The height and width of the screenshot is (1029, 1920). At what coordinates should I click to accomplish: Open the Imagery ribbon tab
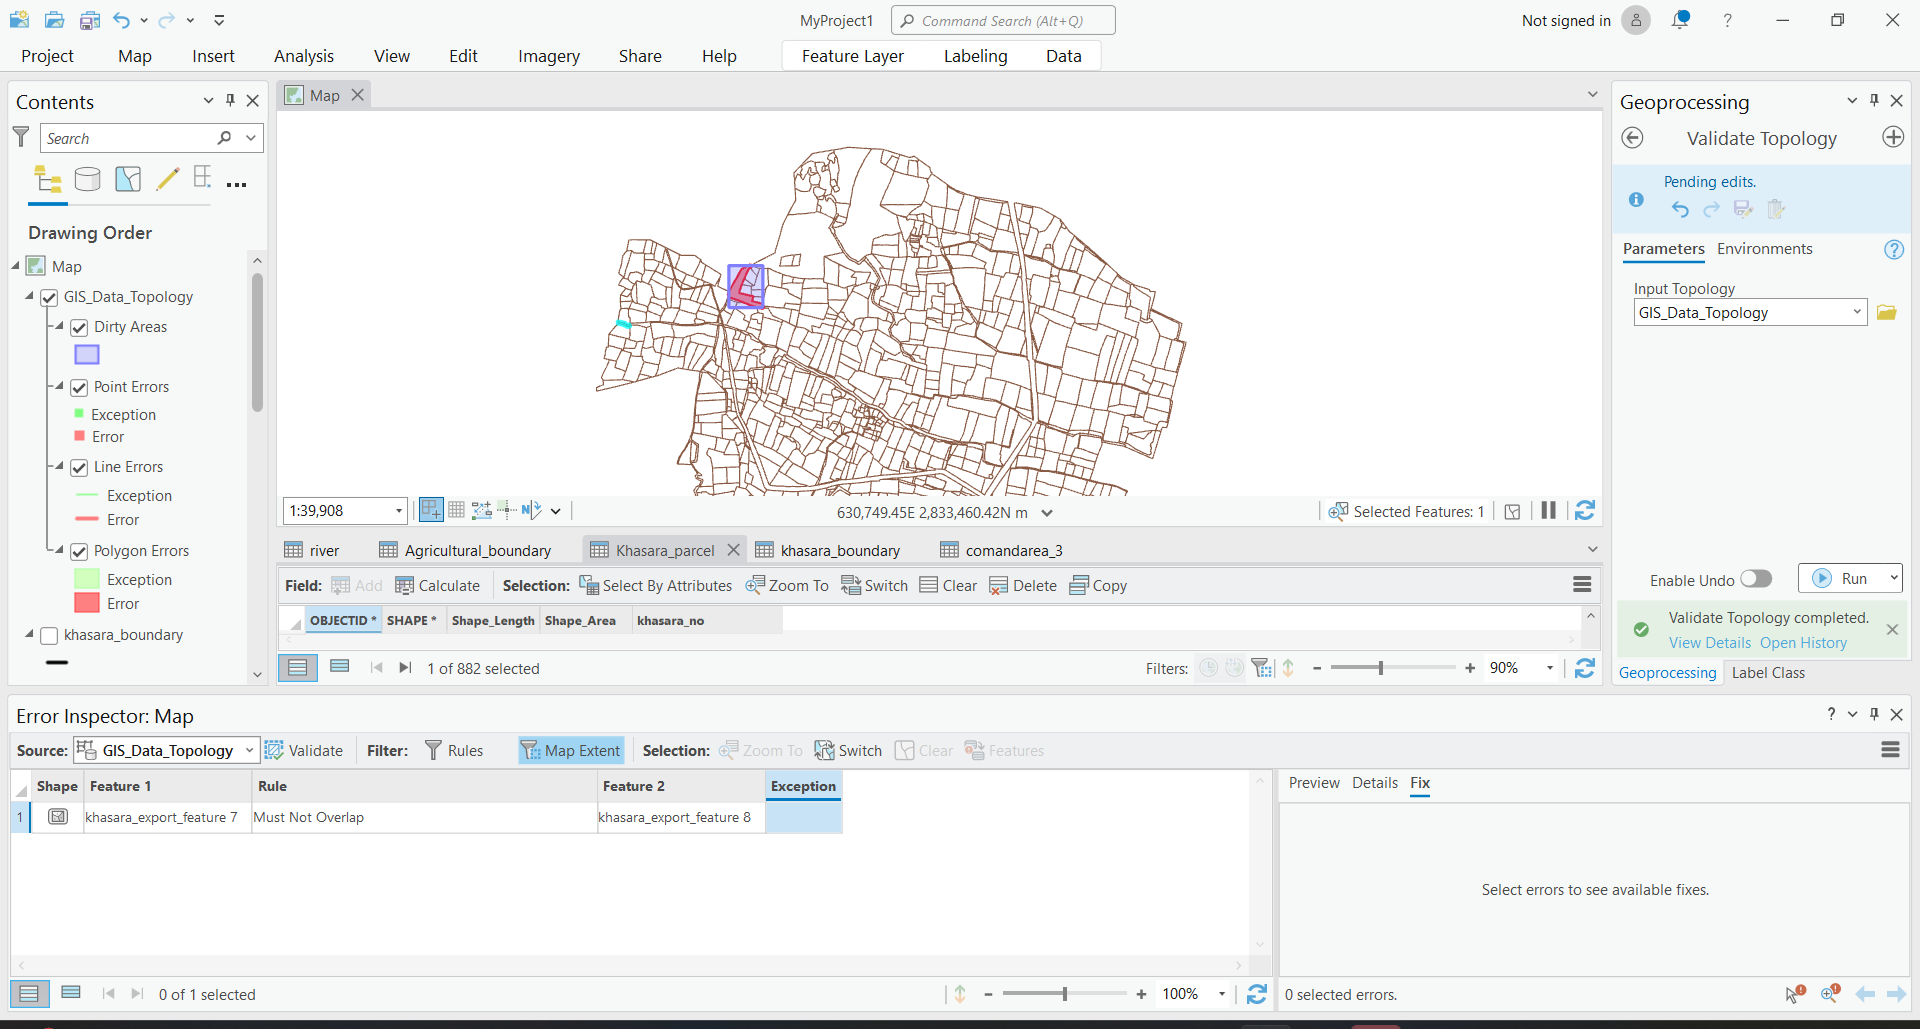tap(549, 56)
